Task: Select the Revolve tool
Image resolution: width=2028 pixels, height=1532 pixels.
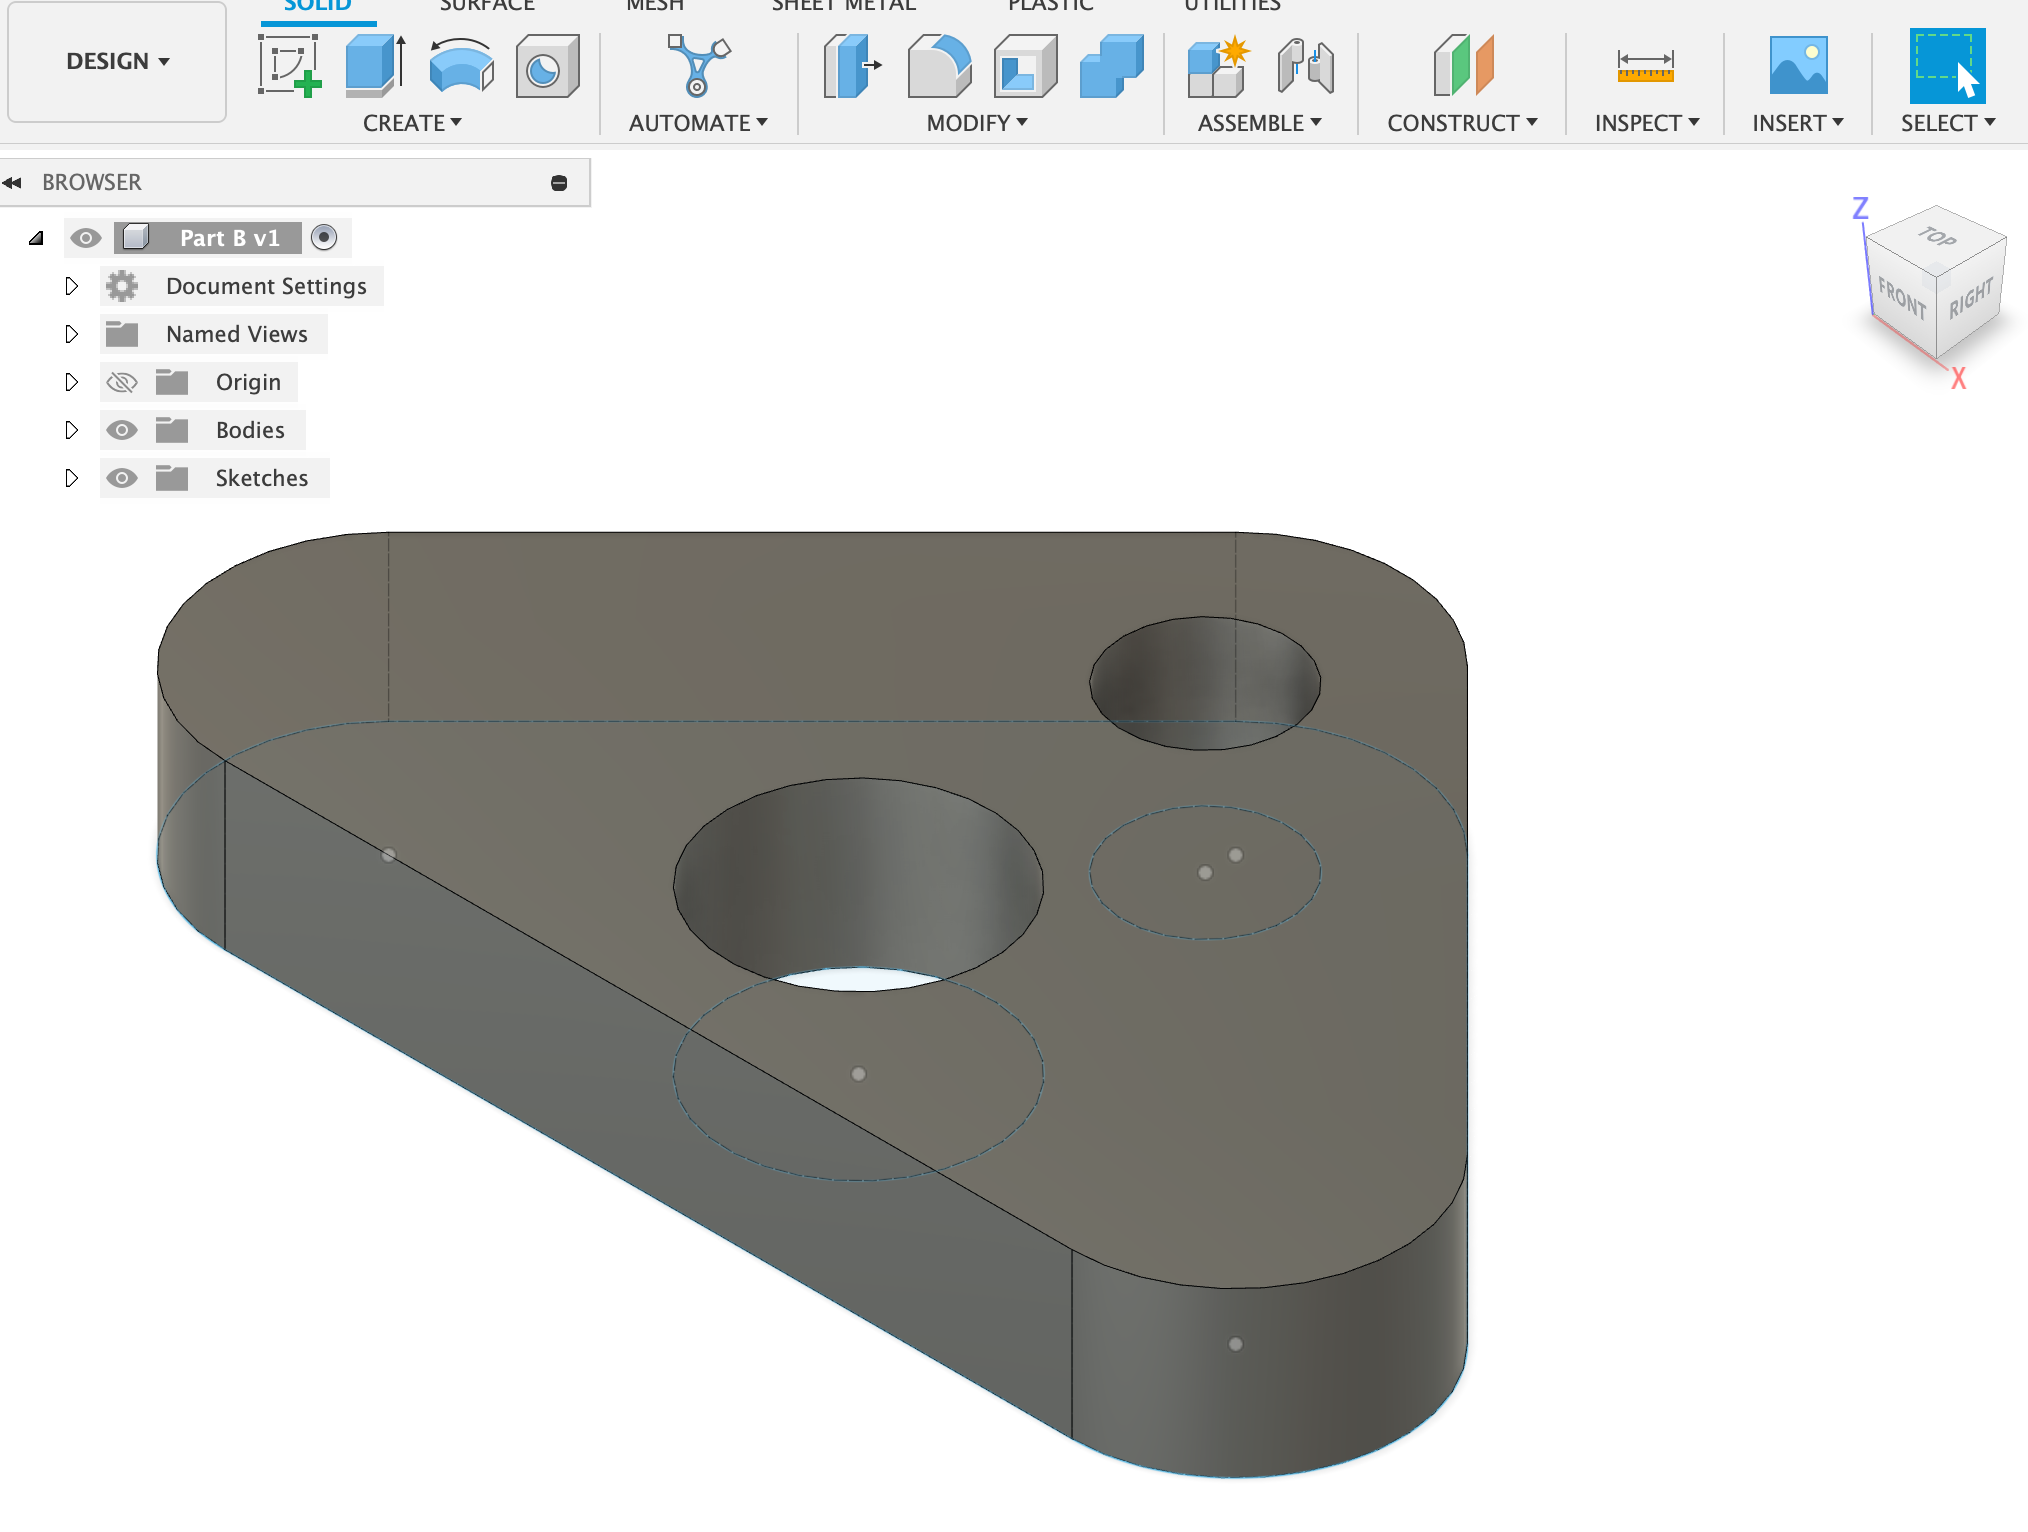Action: click(461, 66)
